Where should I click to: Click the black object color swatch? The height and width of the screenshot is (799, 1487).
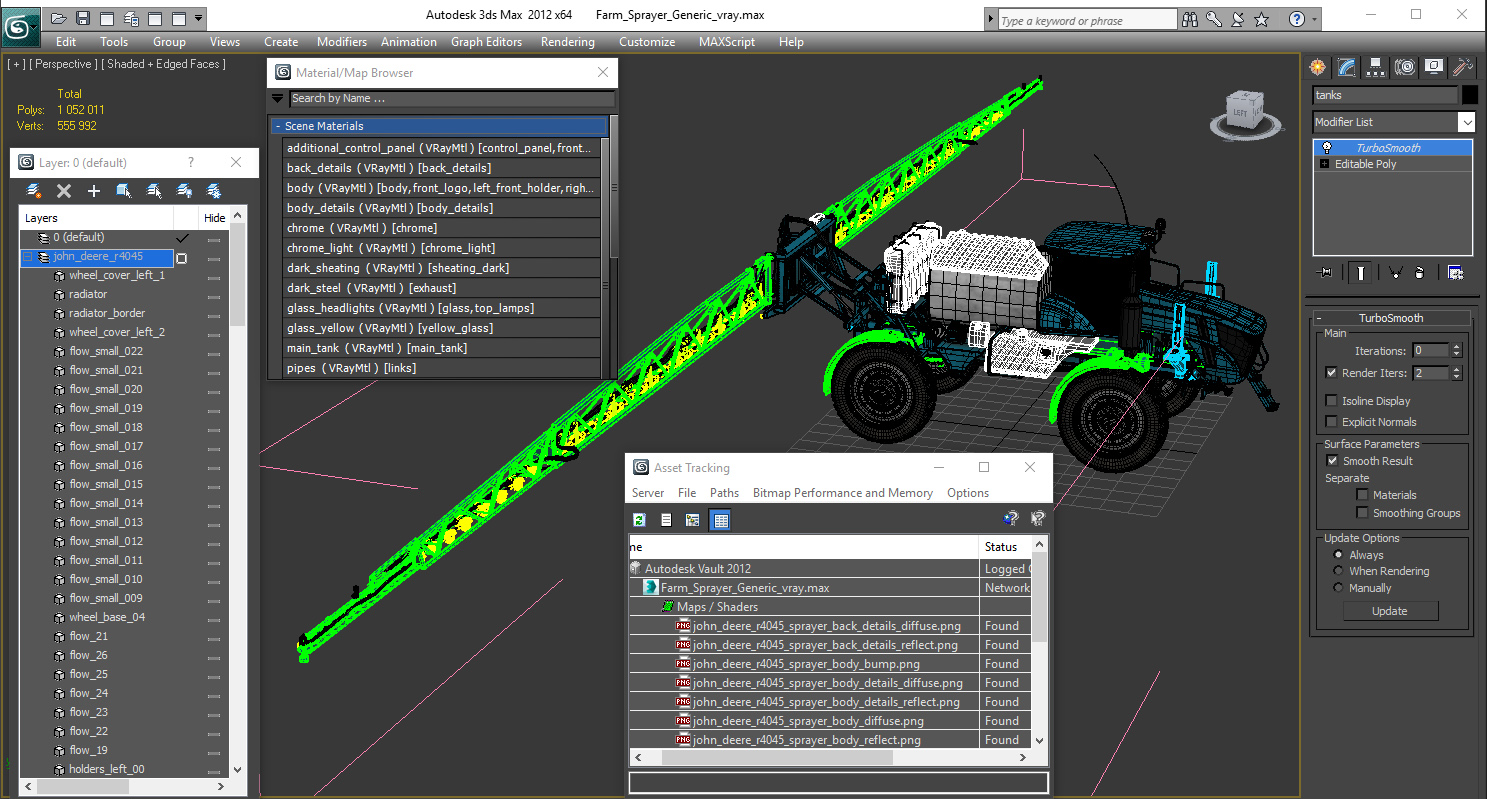coord(1469,95)
